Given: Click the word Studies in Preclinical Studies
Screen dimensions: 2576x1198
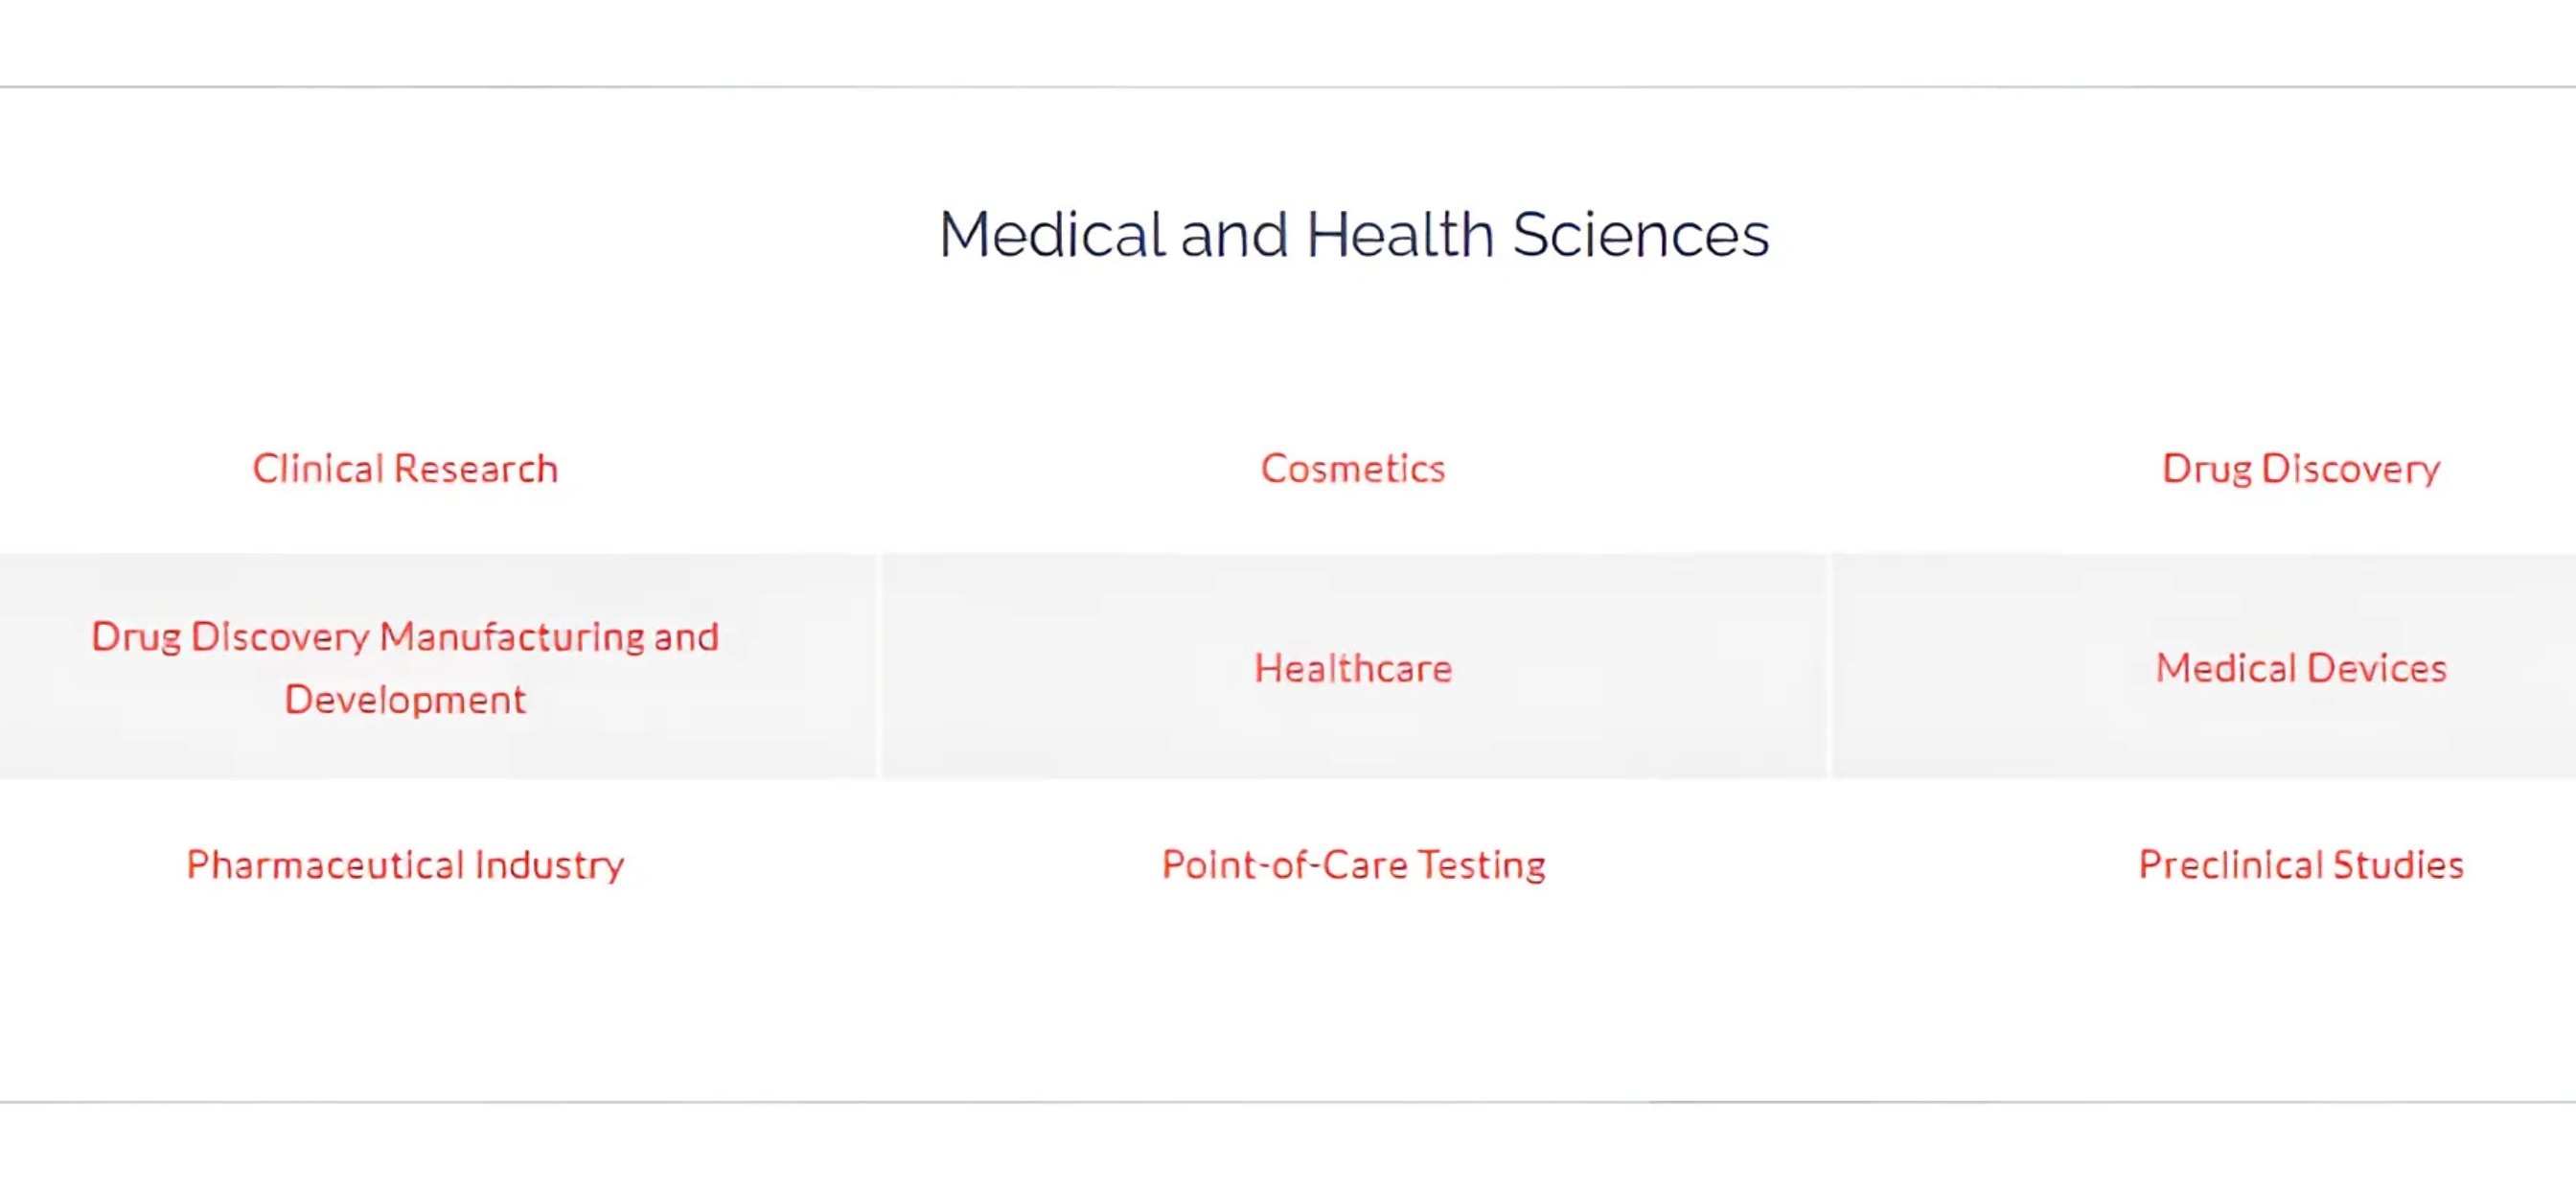Looking at the screenshot, I should [x=2398, y=864].
